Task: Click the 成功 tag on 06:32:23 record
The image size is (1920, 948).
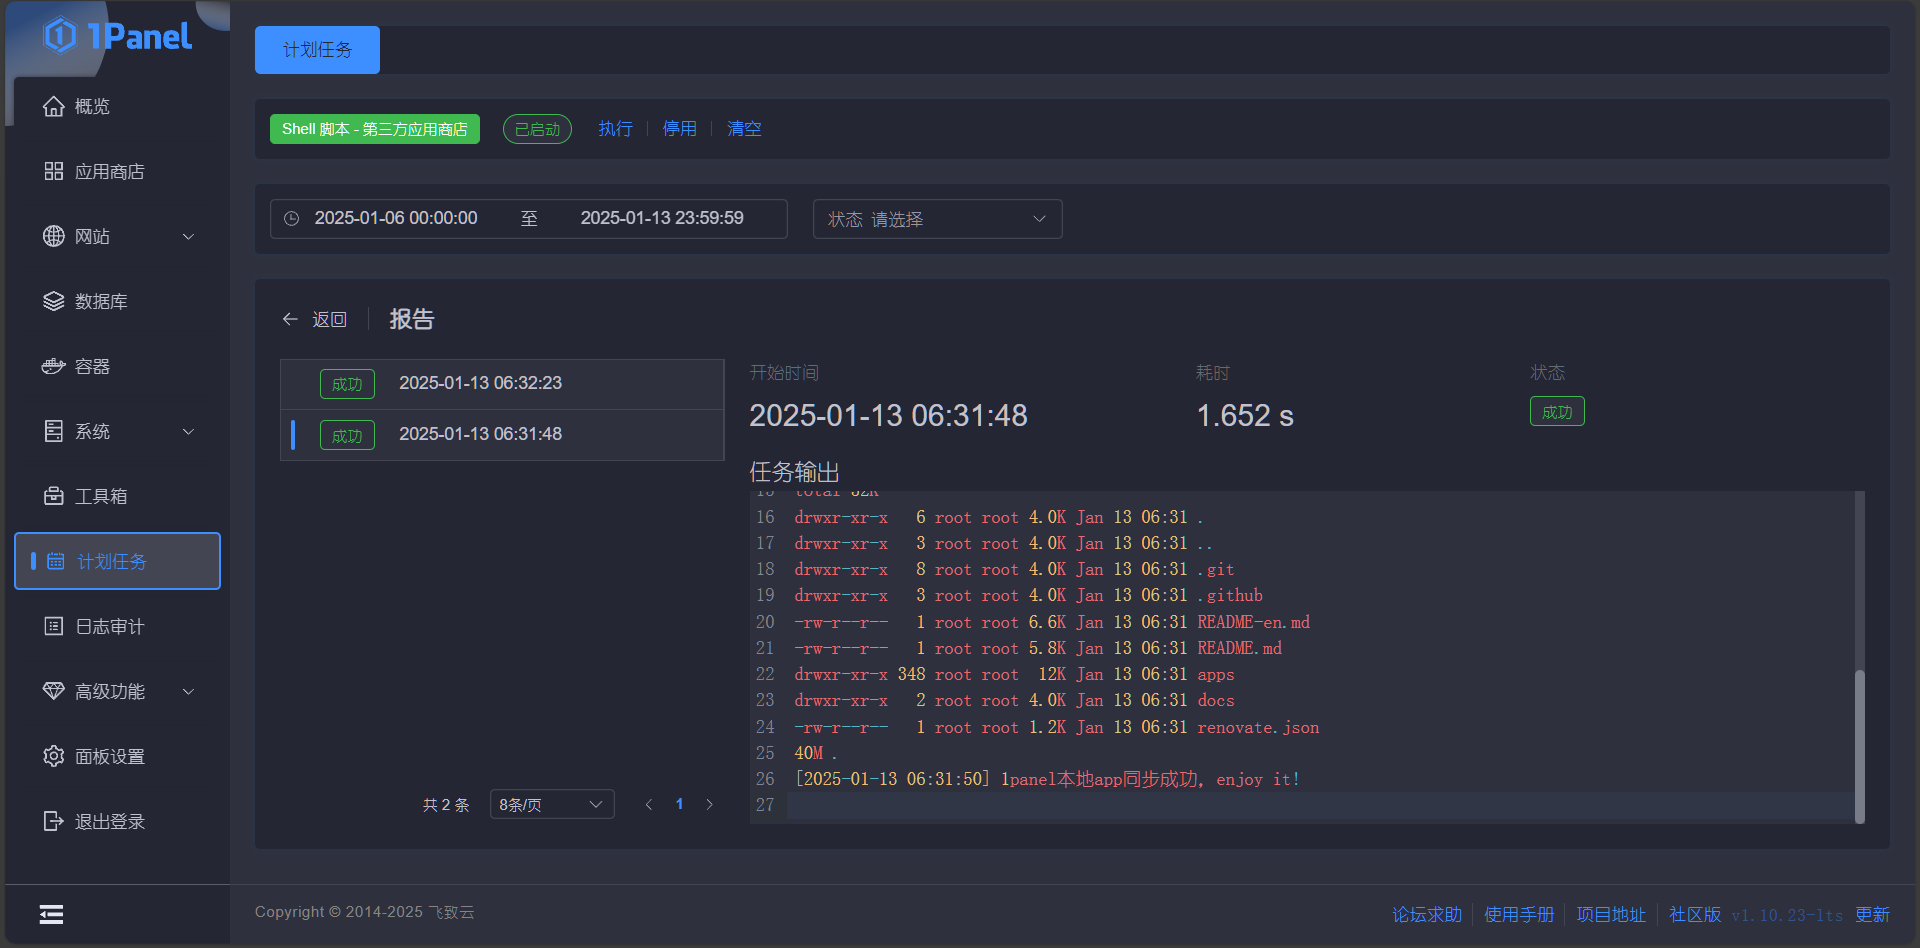Action: tap(347, 384)
